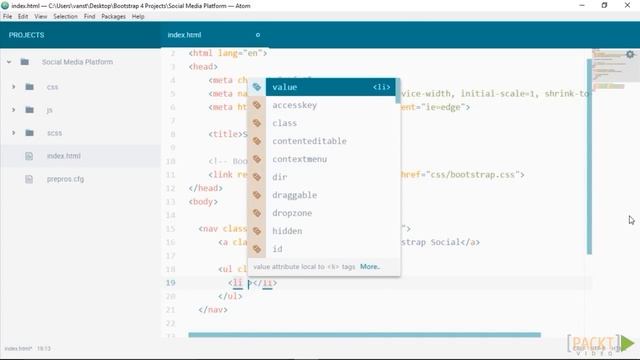Image resolution: width=640 pixels, height=360 pixels.
Task: Click the Atom app icon in title bar
Action: (x=5, y=6)
